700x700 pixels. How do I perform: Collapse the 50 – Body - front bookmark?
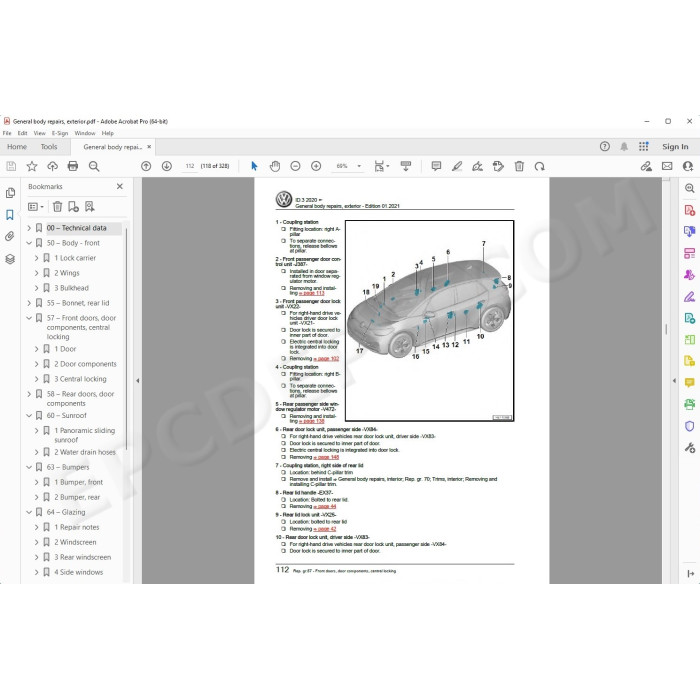point(29,243)
